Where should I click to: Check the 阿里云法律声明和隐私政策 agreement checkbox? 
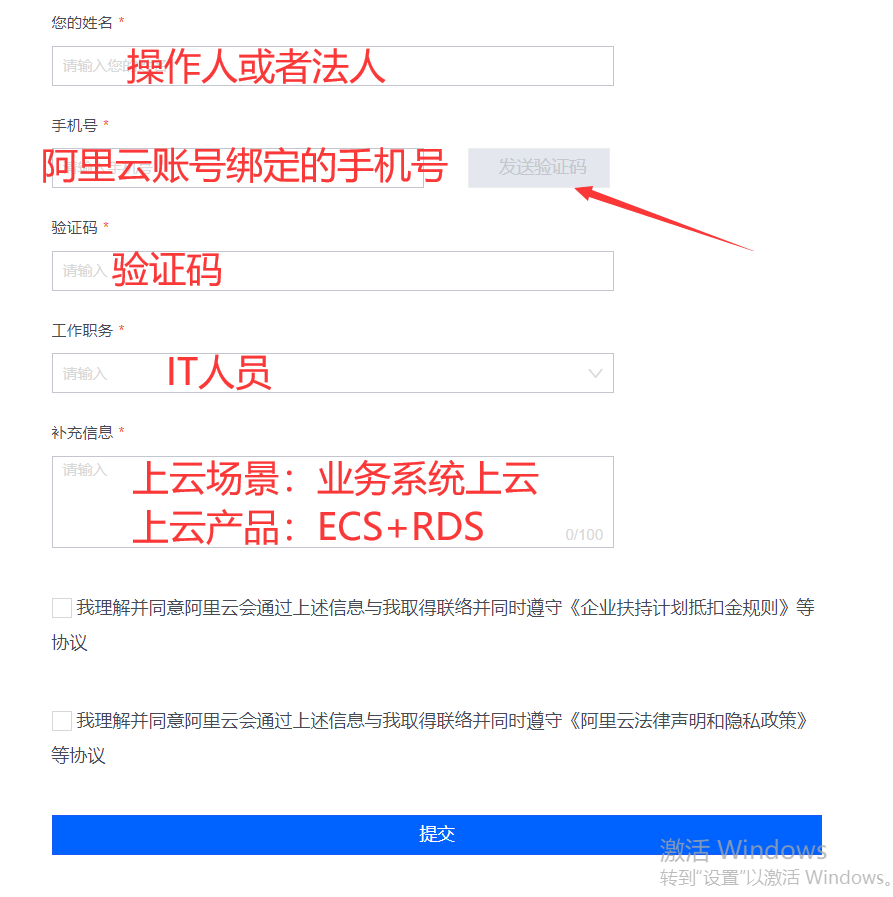pos(62,721)
